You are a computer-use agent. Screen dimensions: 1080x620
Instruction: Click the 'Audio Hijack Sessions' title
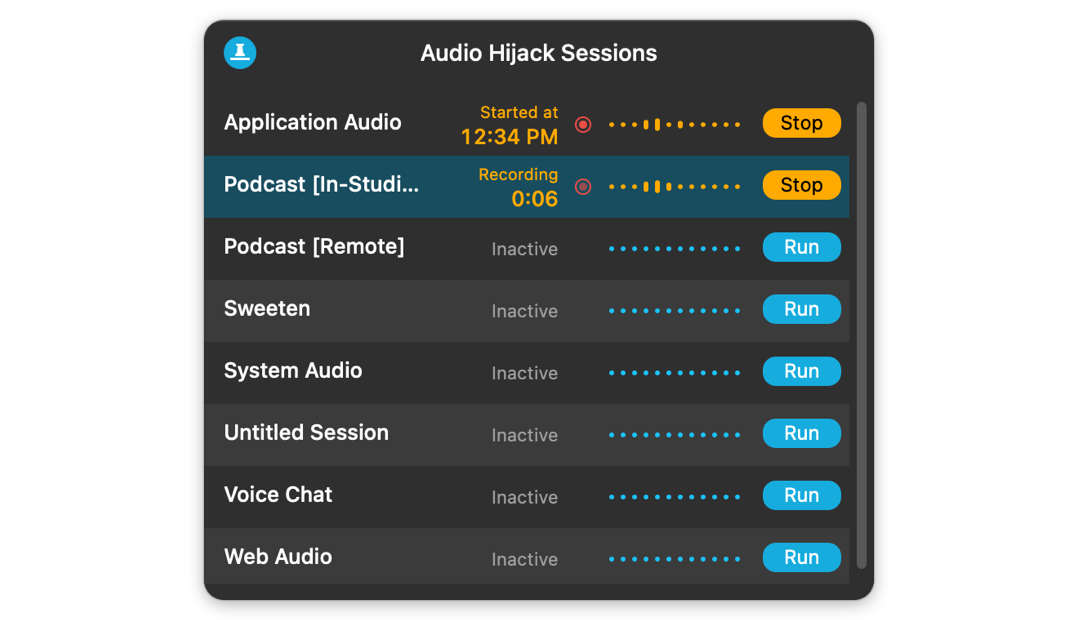(x=539, y=53)
